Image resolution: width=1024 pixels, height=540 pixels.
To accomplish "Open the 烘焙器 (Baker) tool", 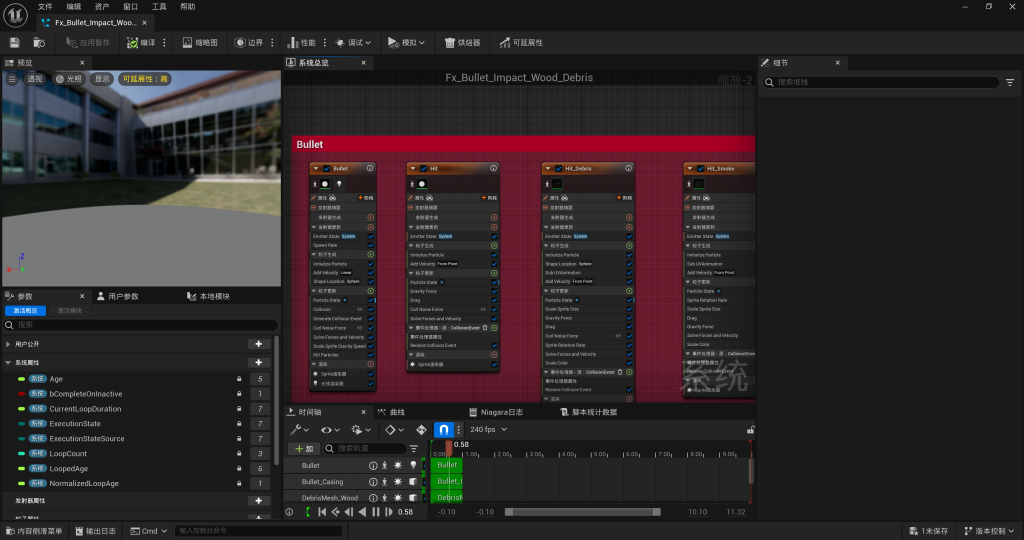I will coord(462,43).
